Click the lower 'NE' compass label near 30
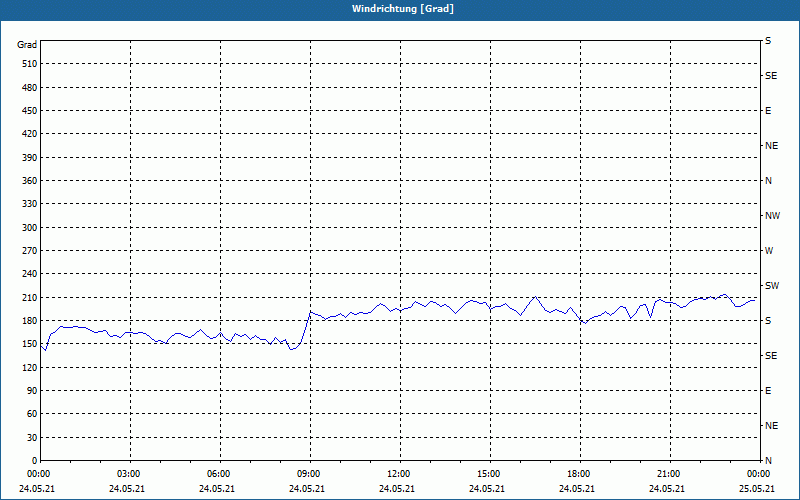Screen dimensions: 800x500 (771, 426)
